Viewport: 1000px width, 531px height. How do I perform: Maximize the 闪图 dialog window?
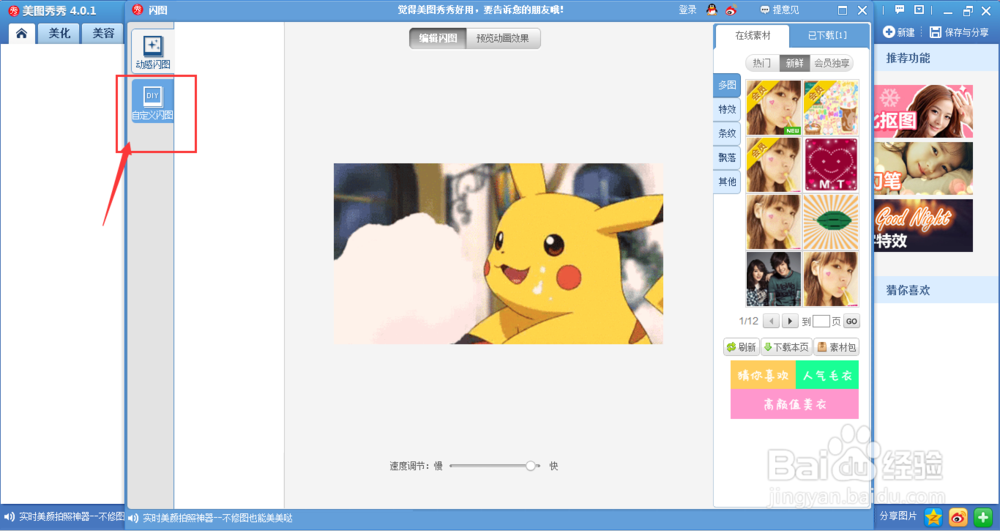(842, 10)
